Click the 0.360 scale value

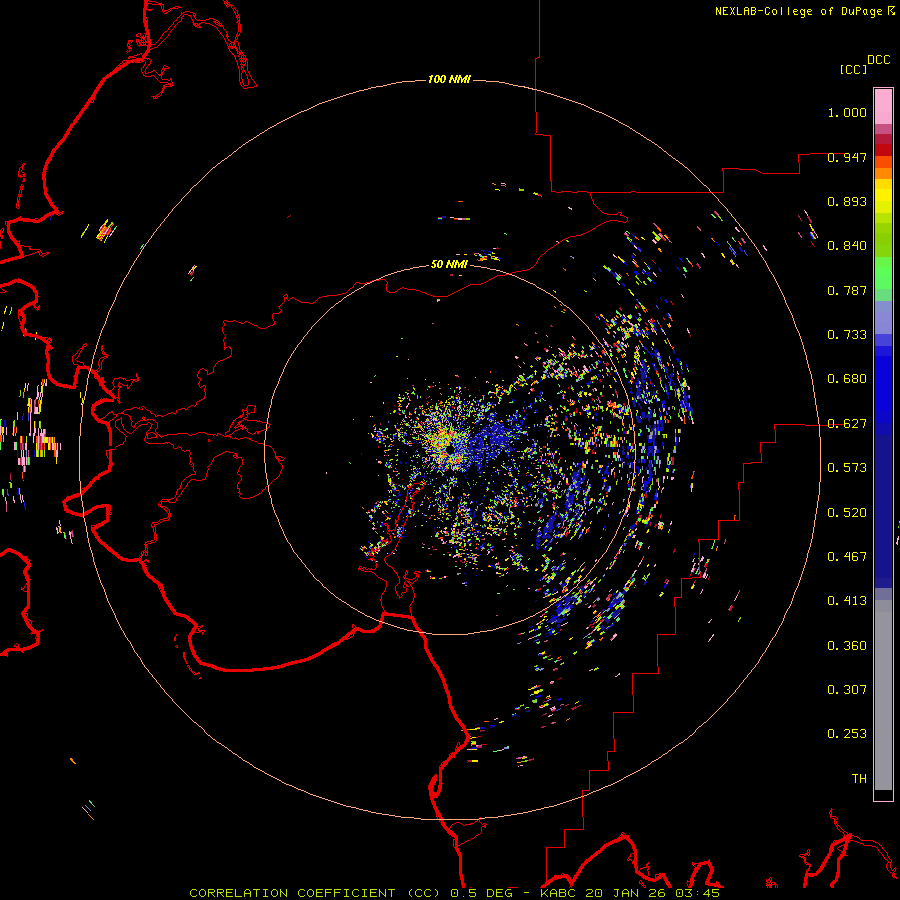(x=847, y=646)
